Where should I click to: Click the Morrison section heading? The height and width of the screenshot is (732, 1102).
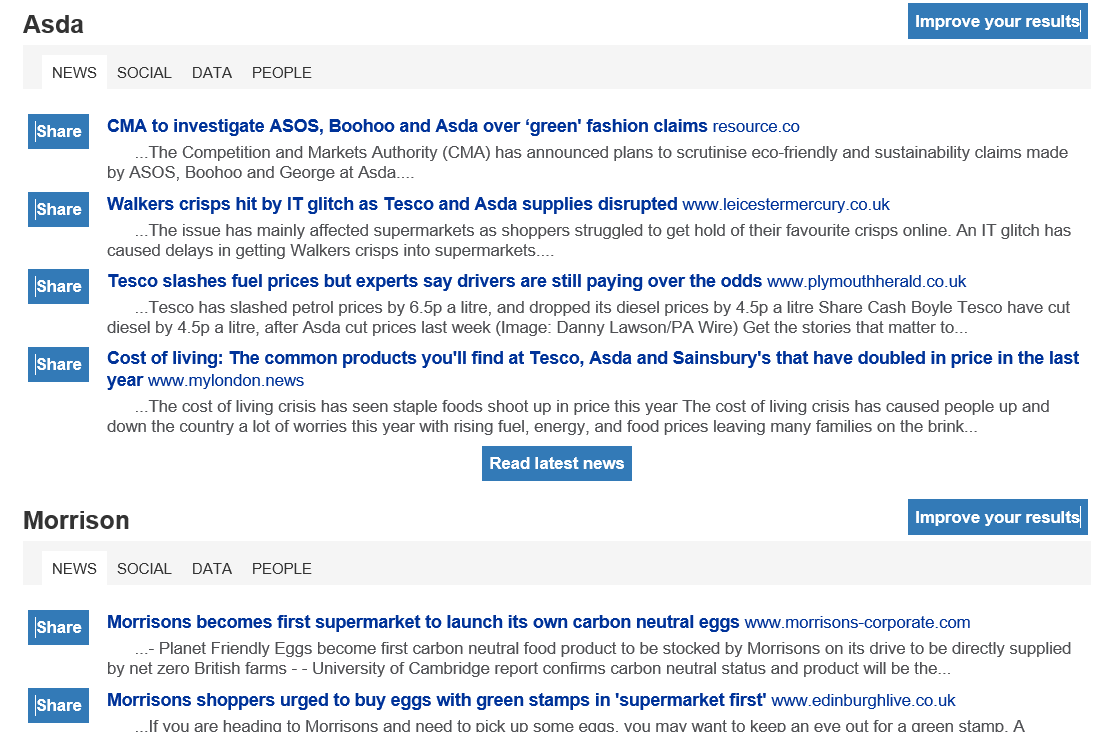click(77, 521)
